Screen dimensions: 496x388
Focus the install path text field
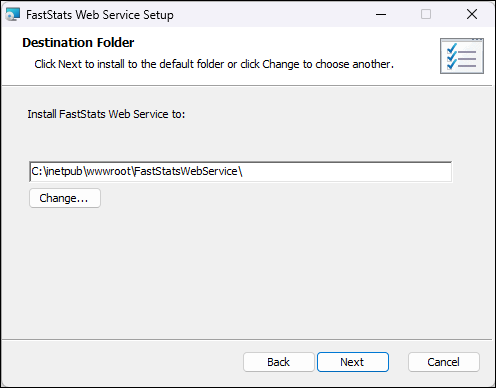(241, 171)
